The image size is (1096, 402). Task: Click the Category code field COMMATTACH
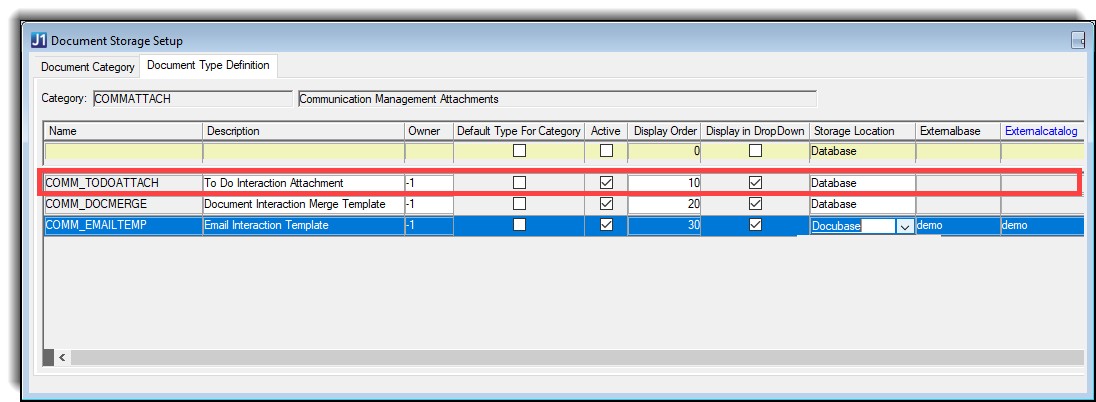point(192,99)
